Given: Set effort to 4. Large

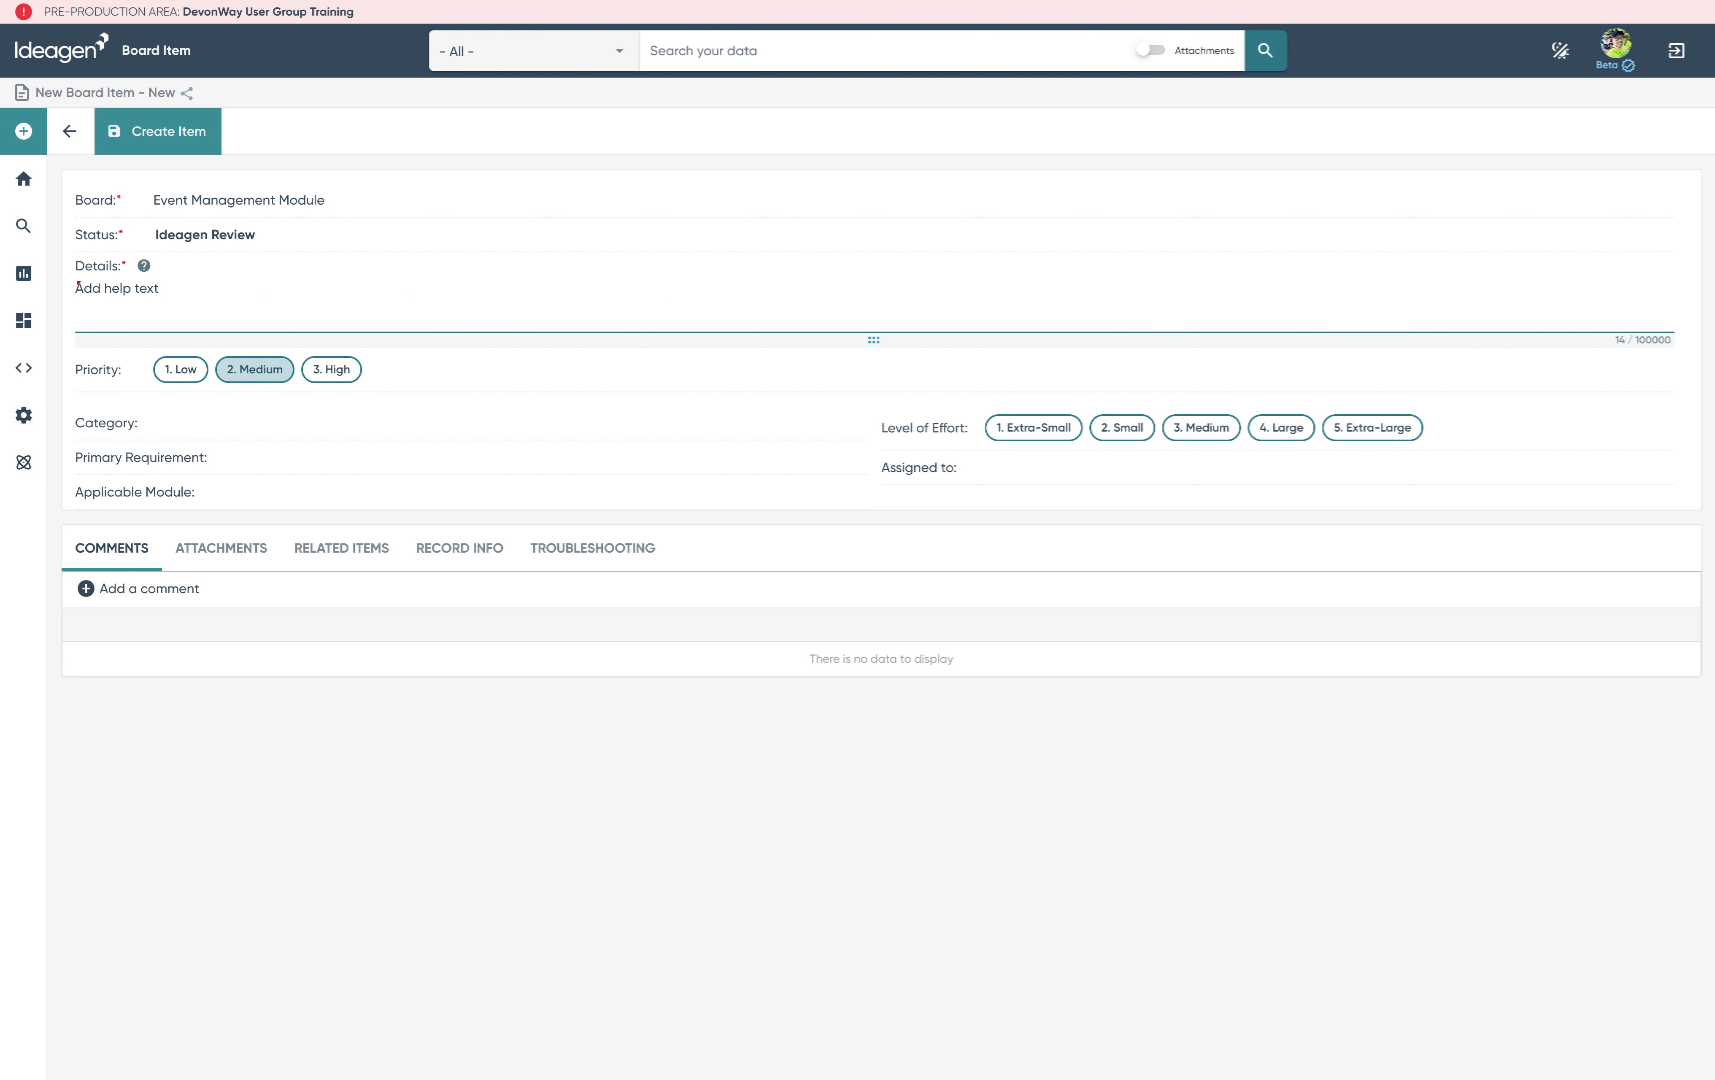Looking at the screenshot, I should click(x=1281, y=428).
